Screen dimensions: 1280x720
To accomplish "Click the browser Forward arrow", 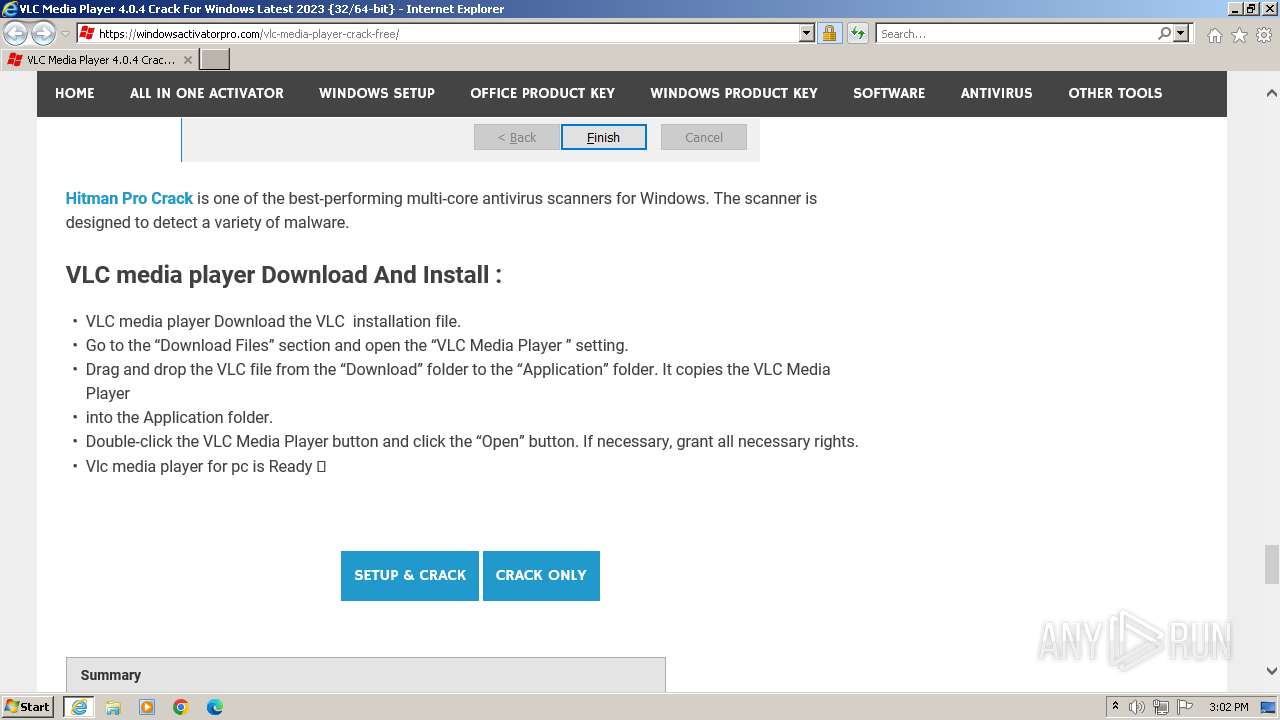I will point(43,33).
